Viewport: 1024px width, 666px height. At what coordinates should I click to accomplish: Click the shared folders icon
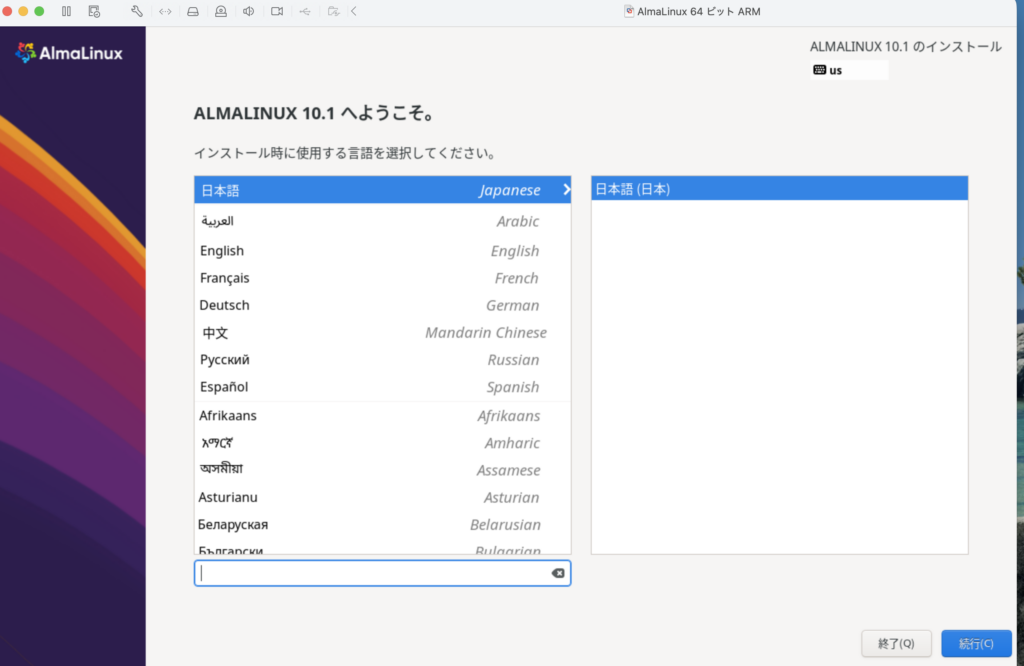pos(333,11)
